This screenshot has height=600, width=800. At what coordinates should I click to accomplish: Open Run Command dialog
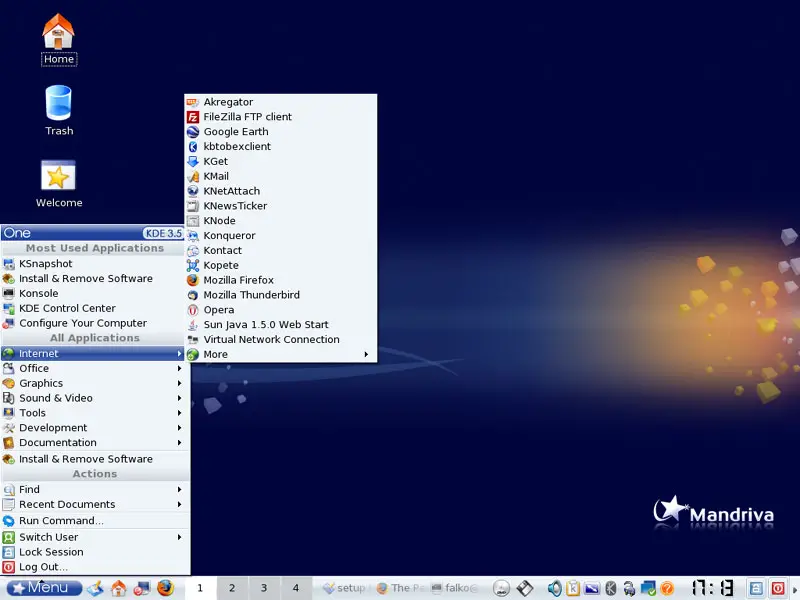[95, 520]
